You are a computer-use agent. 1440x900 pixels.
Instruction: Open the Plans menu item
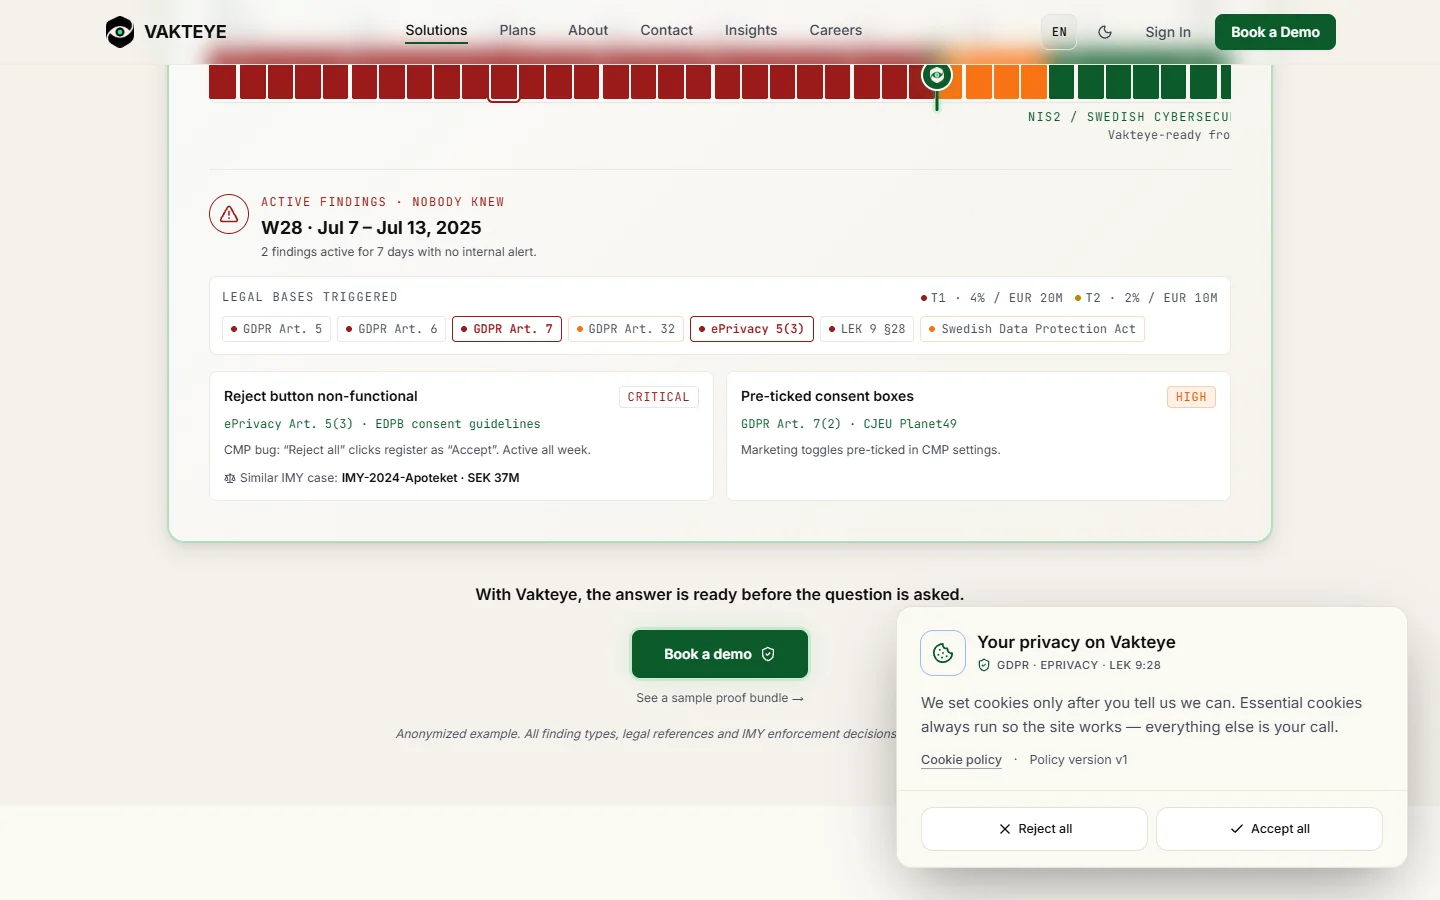[518, 30]
